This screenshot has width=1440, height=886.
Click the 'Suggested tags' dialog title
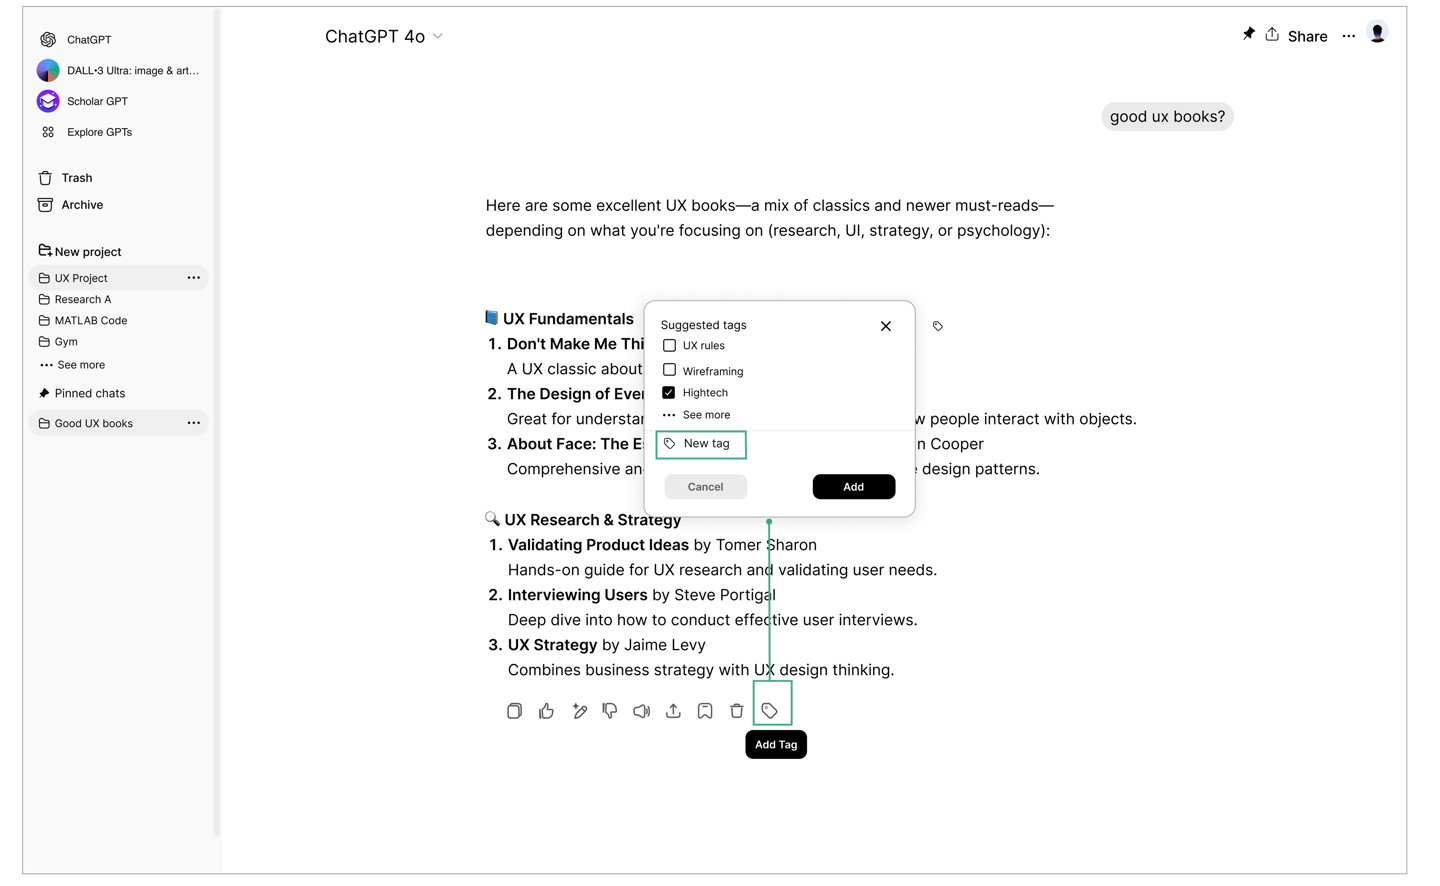(x=703, y=325)
